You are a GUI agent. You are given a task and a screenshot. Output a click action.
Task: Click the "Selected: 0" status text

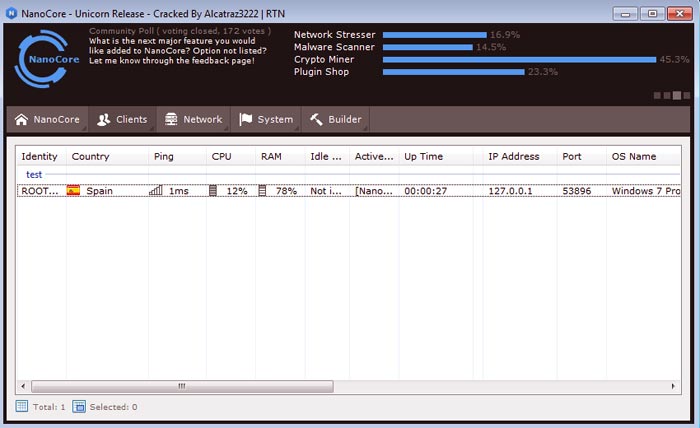coord(113,407)
